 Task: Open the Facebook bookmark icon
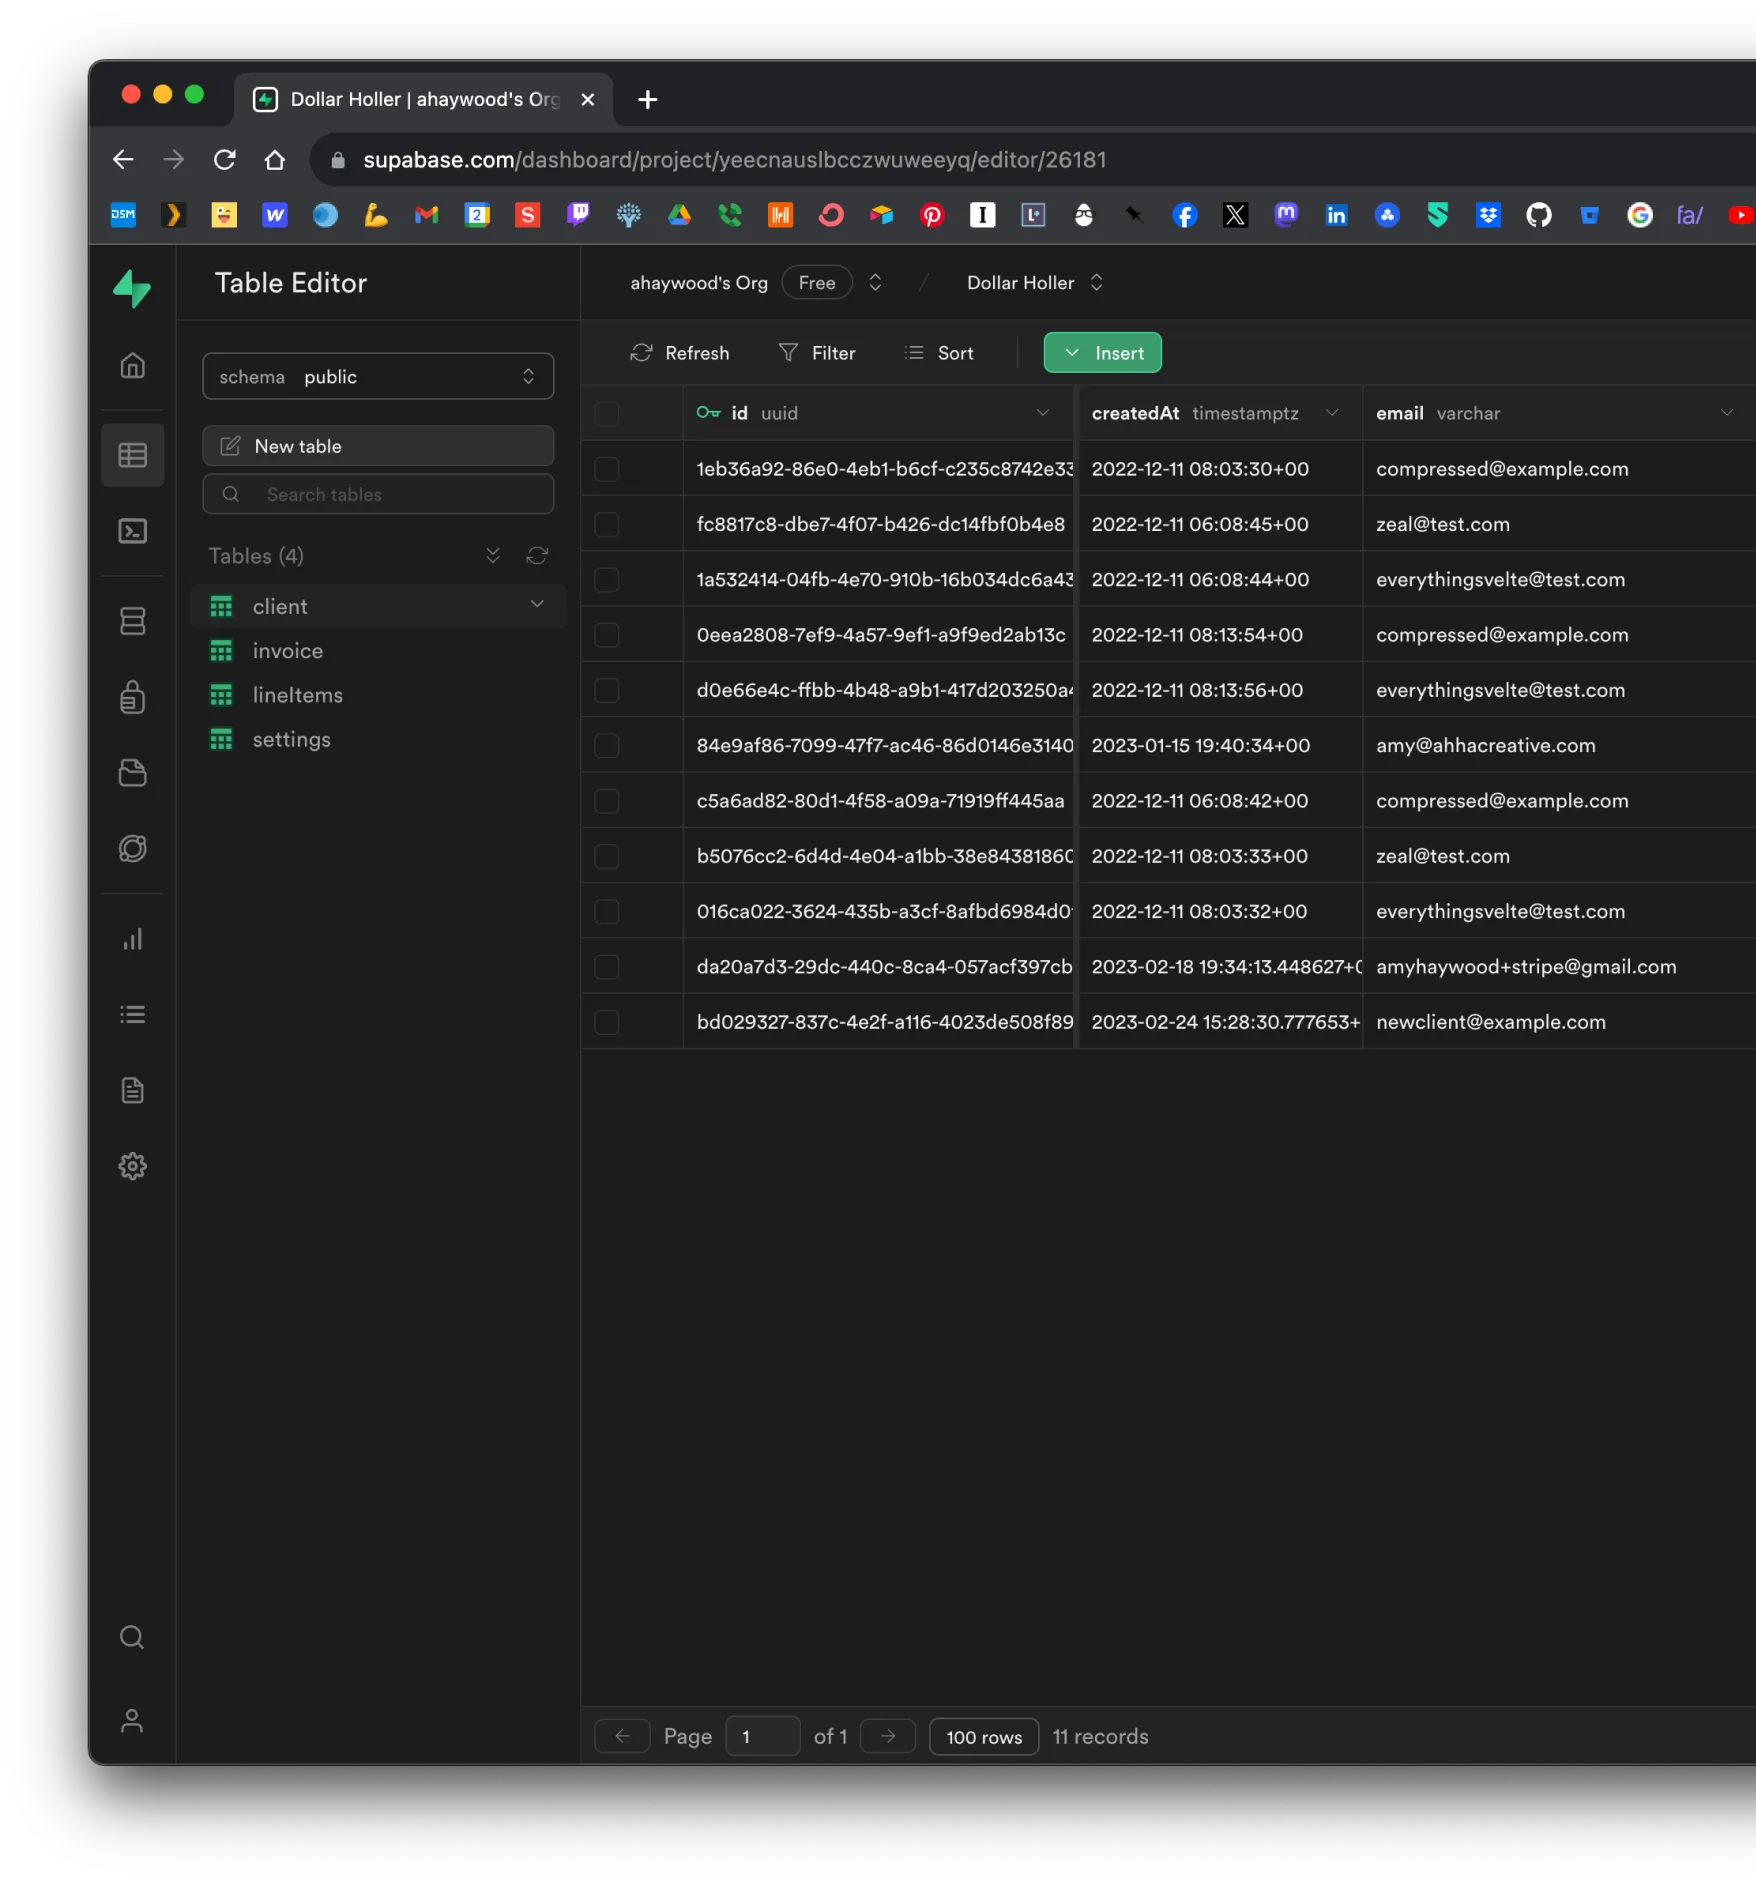(1185, 215)
